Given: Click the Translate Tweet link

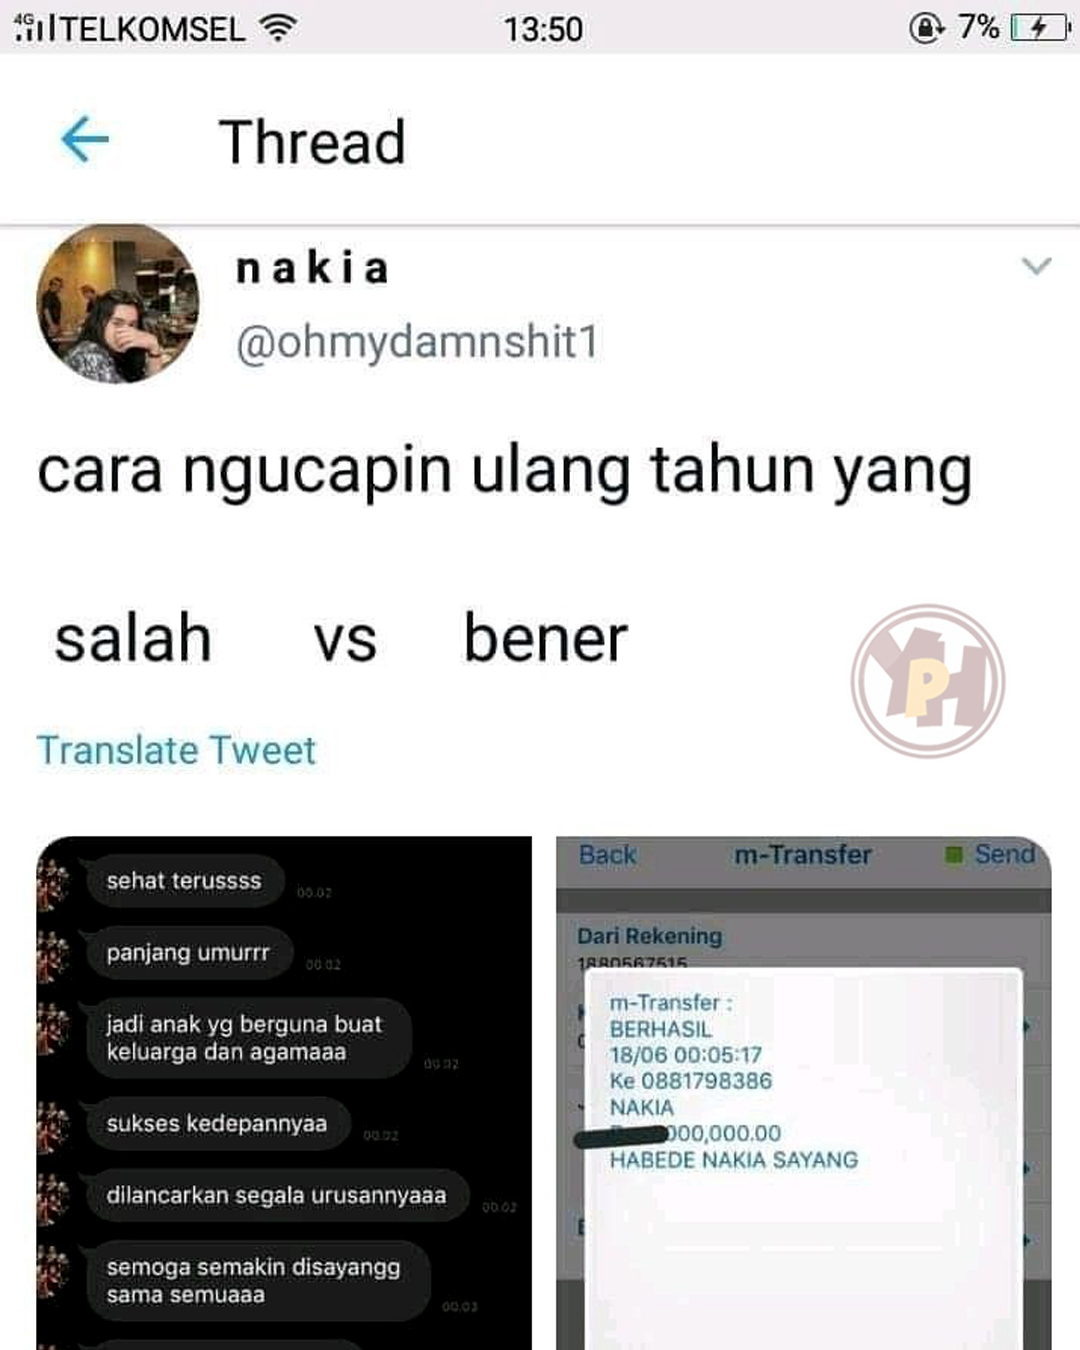Looking at the screenshot, I should pyautogui.click(x=176, y=750).
